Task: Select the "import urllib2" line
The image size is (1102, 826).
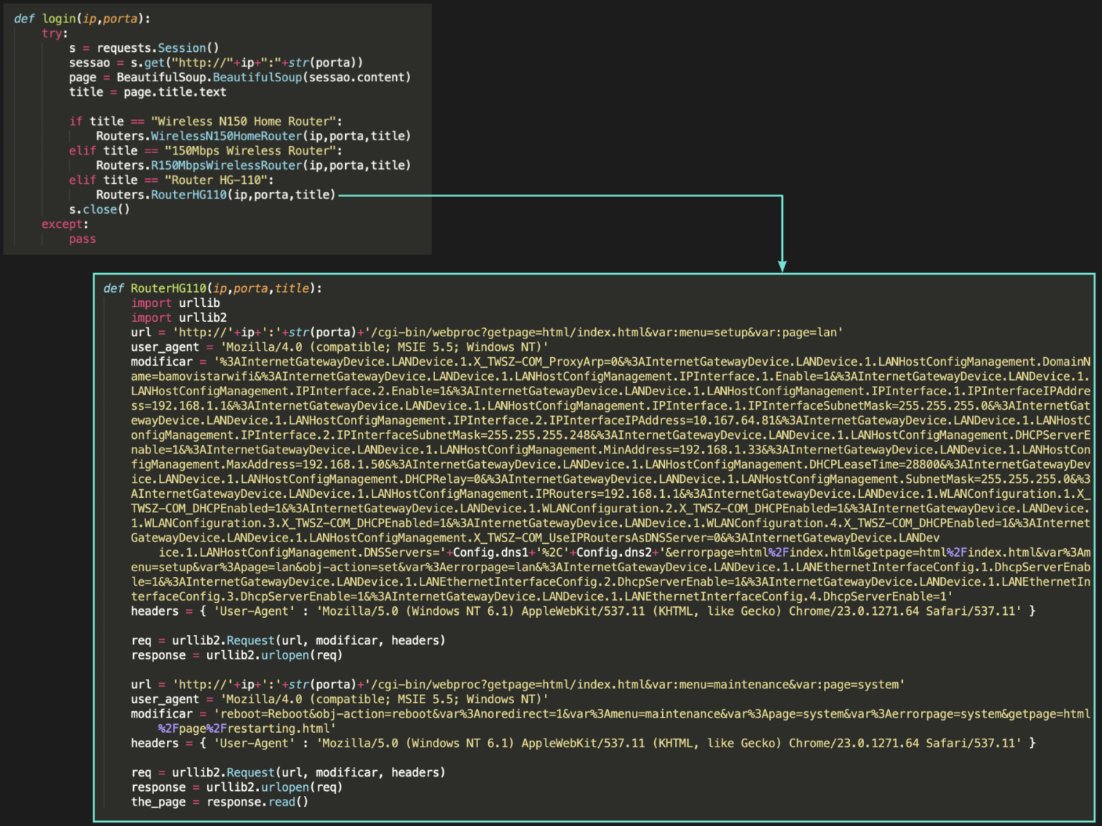Action: tap(179, 318)
